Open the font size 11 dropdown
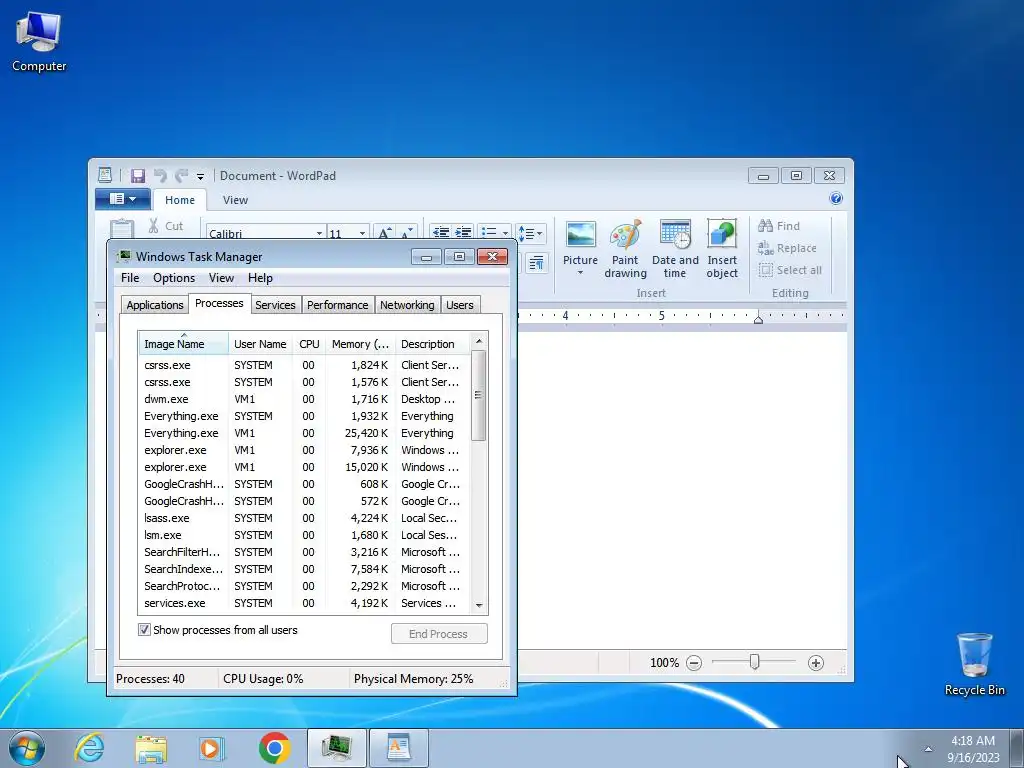The image size is (1024, 768). coord(362,233)
